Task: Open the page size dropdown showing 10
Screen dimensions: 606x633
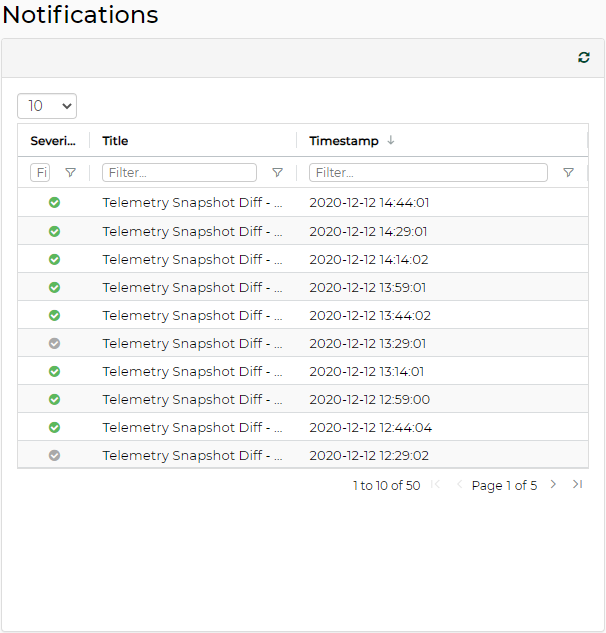Action: pyautogui.click(x=47, y=106)
